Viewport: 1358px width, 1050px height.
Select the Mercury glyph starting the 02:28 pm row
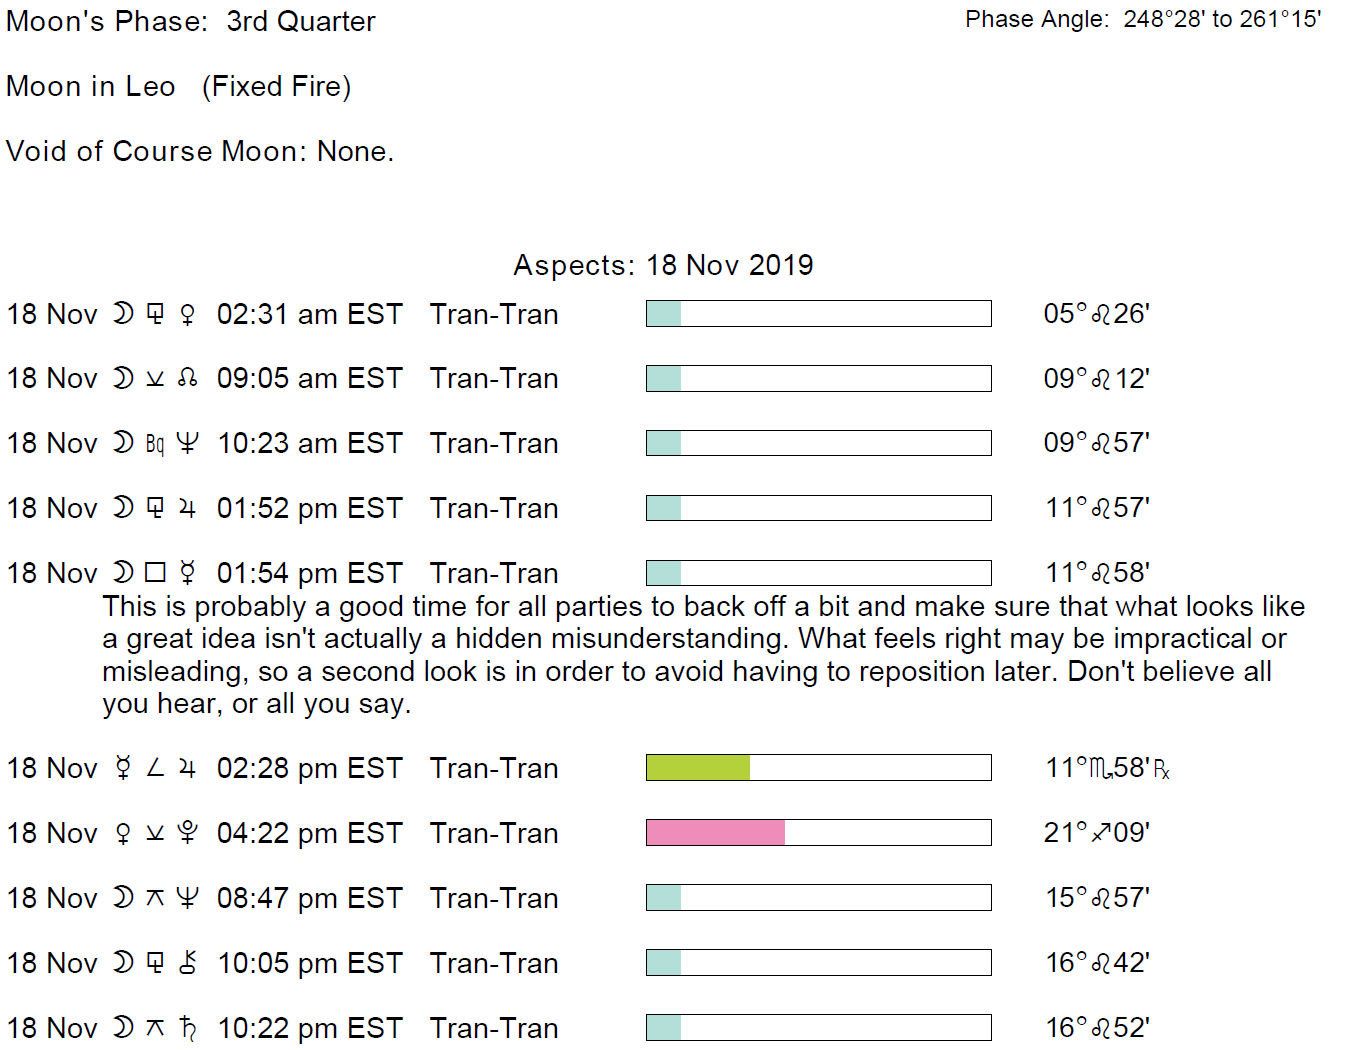pyautogui.click(x=123, y=768)
